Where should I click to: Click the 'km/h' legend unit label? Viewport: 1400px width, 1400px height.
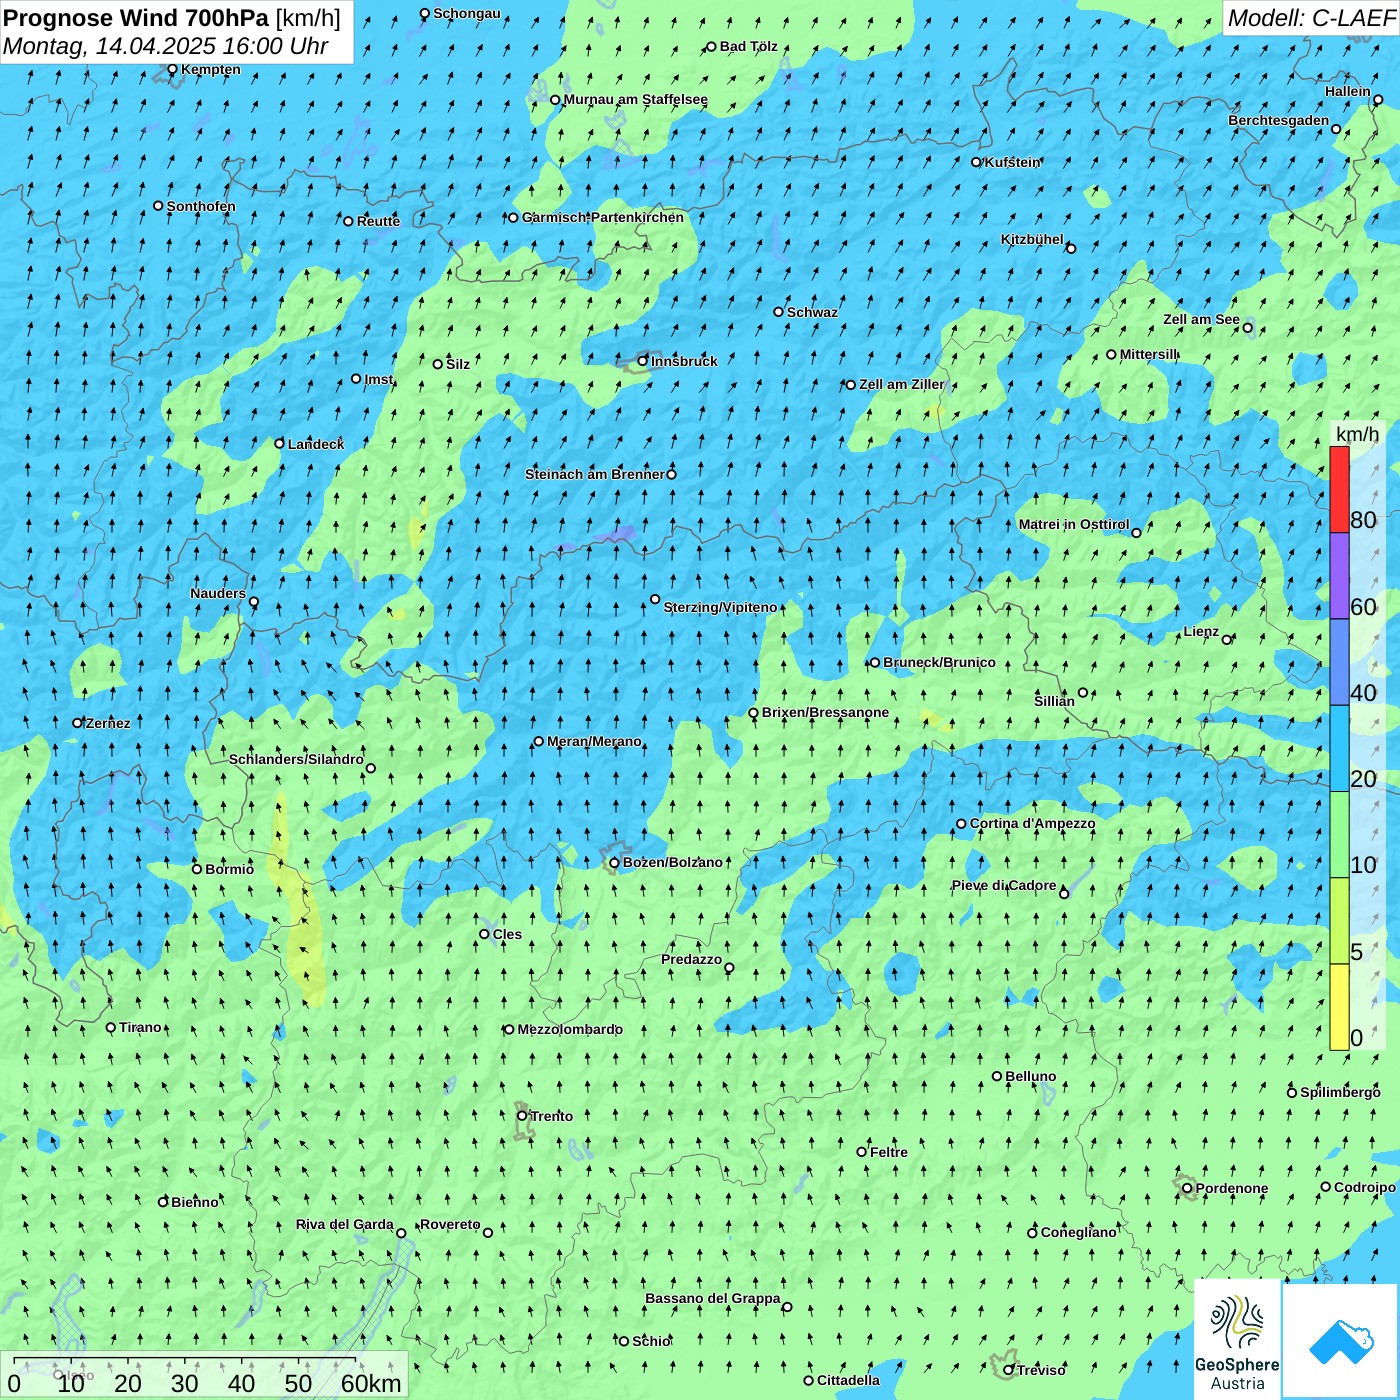1357,434
